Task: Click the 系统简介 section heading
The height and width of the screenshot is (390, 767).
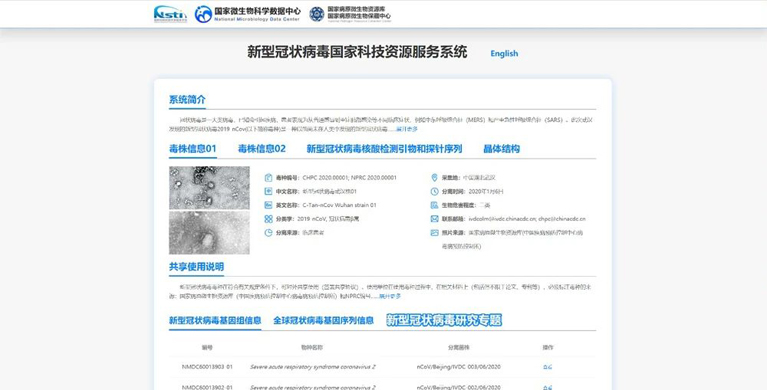Action: pyautogui.click(x=187, y=100)
